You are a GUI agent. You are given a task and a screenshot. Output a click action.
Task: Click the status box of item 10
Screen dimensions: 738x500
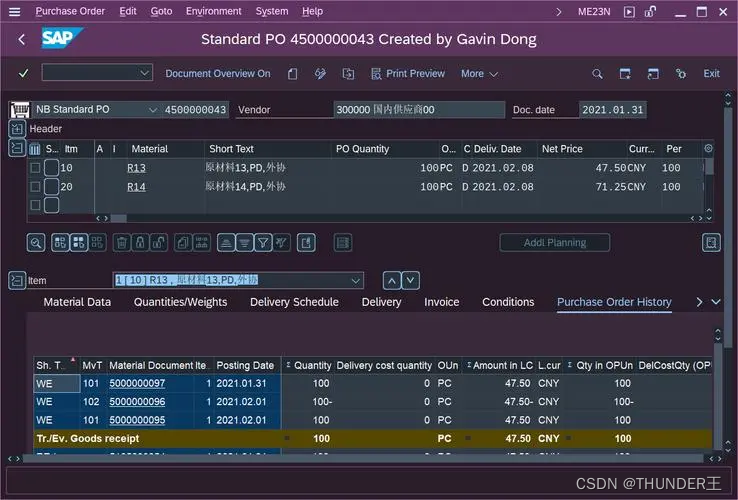[x=51, y=168]
